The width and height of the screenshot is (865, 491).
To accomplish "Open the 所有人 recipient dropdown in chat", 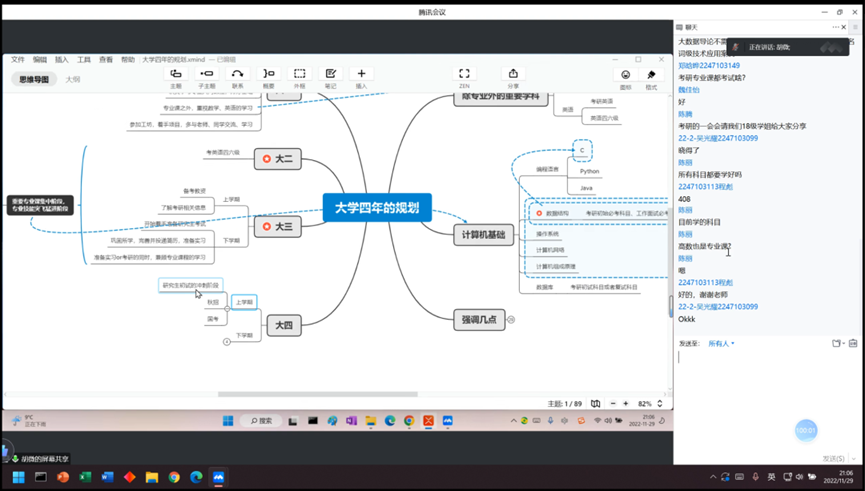I will tap(721, 344).
